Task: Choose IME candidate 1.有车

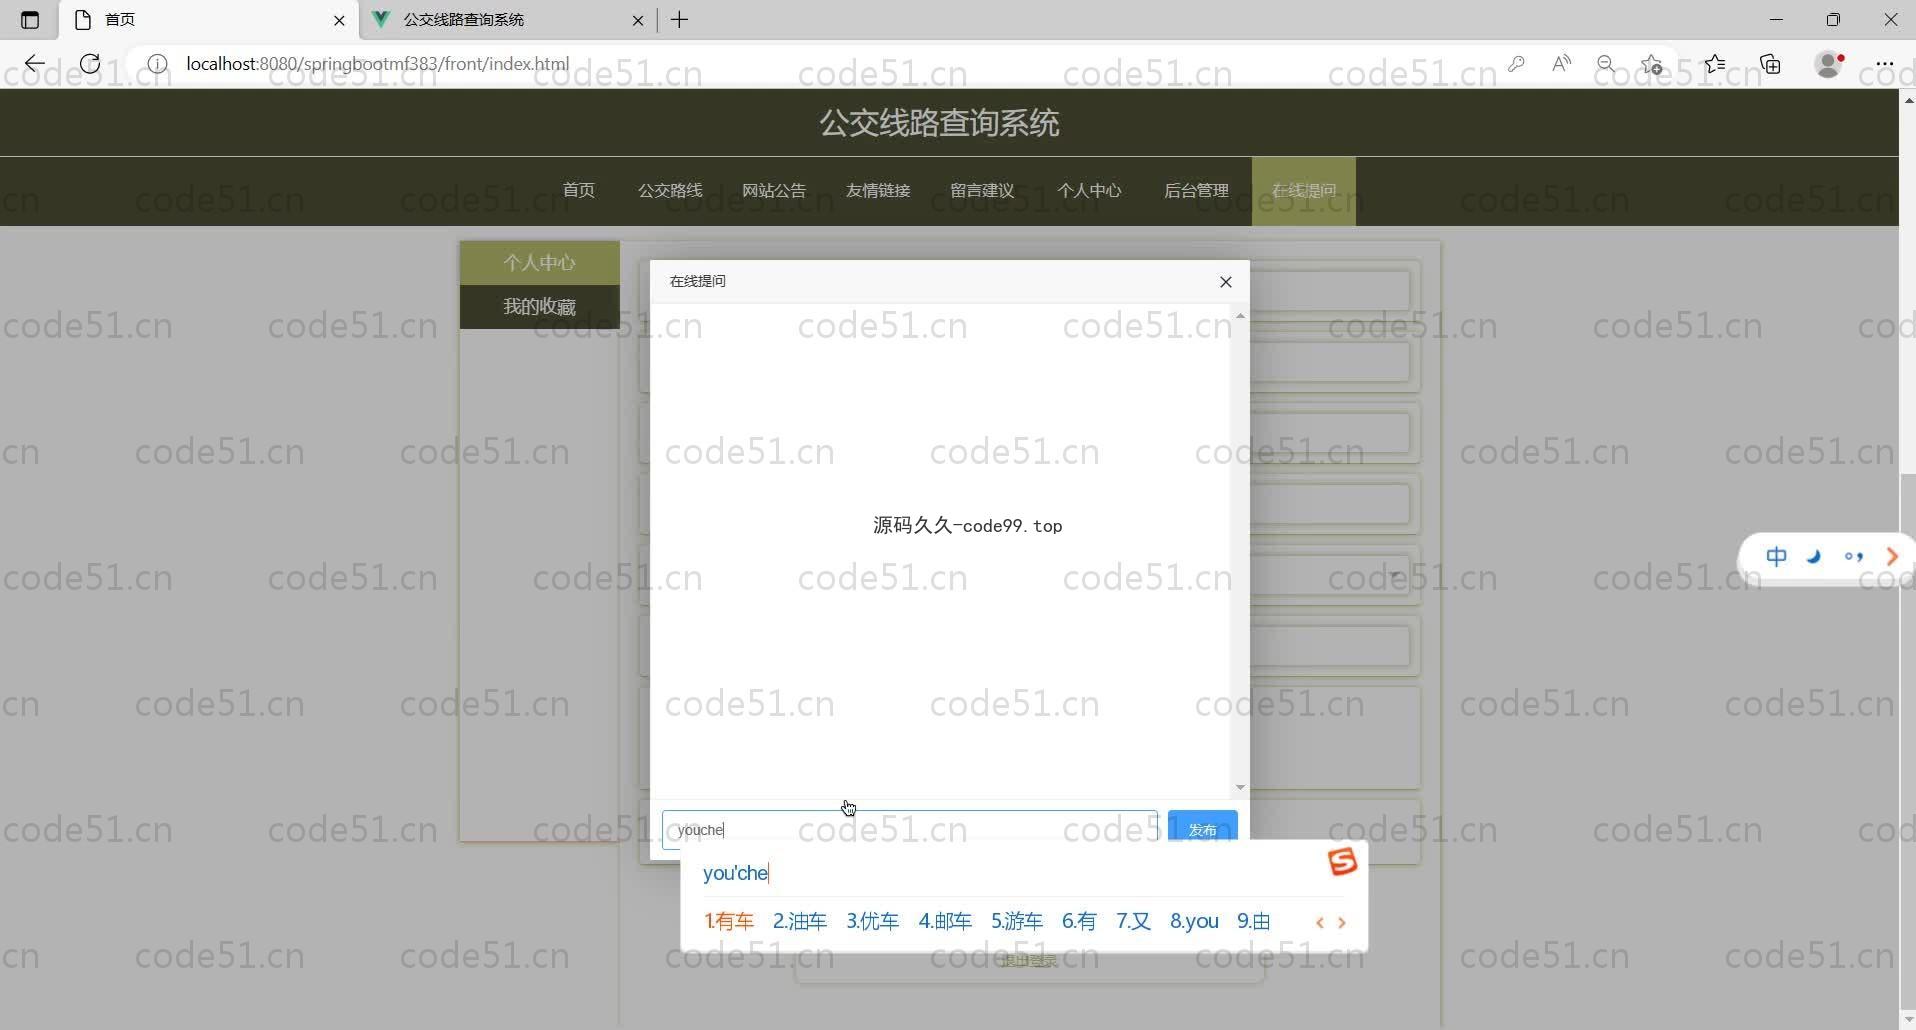Action: pos(729,922)
